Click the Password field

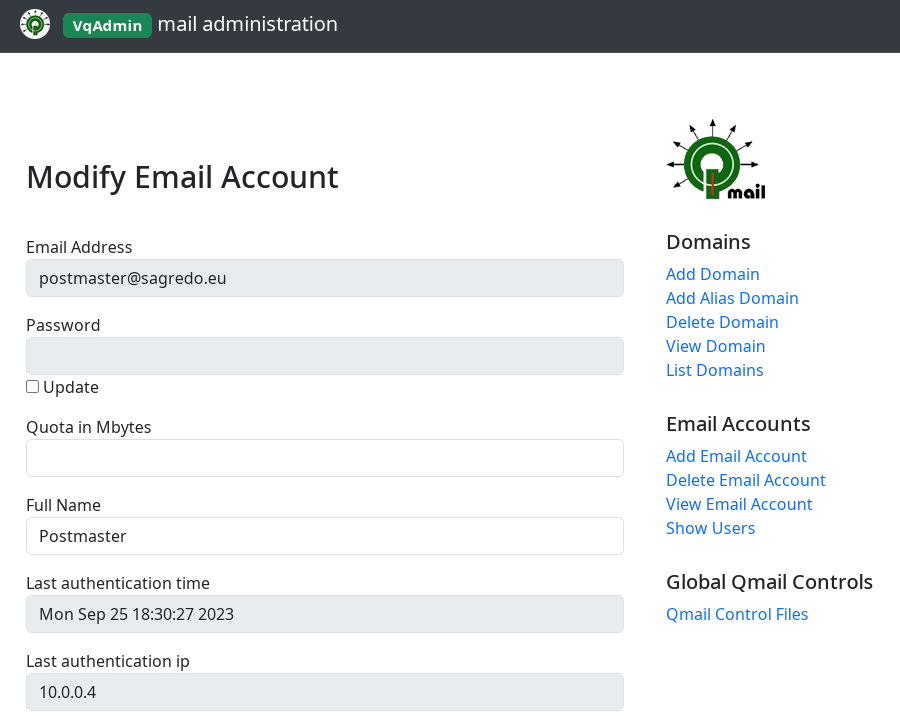coord(325,356)
